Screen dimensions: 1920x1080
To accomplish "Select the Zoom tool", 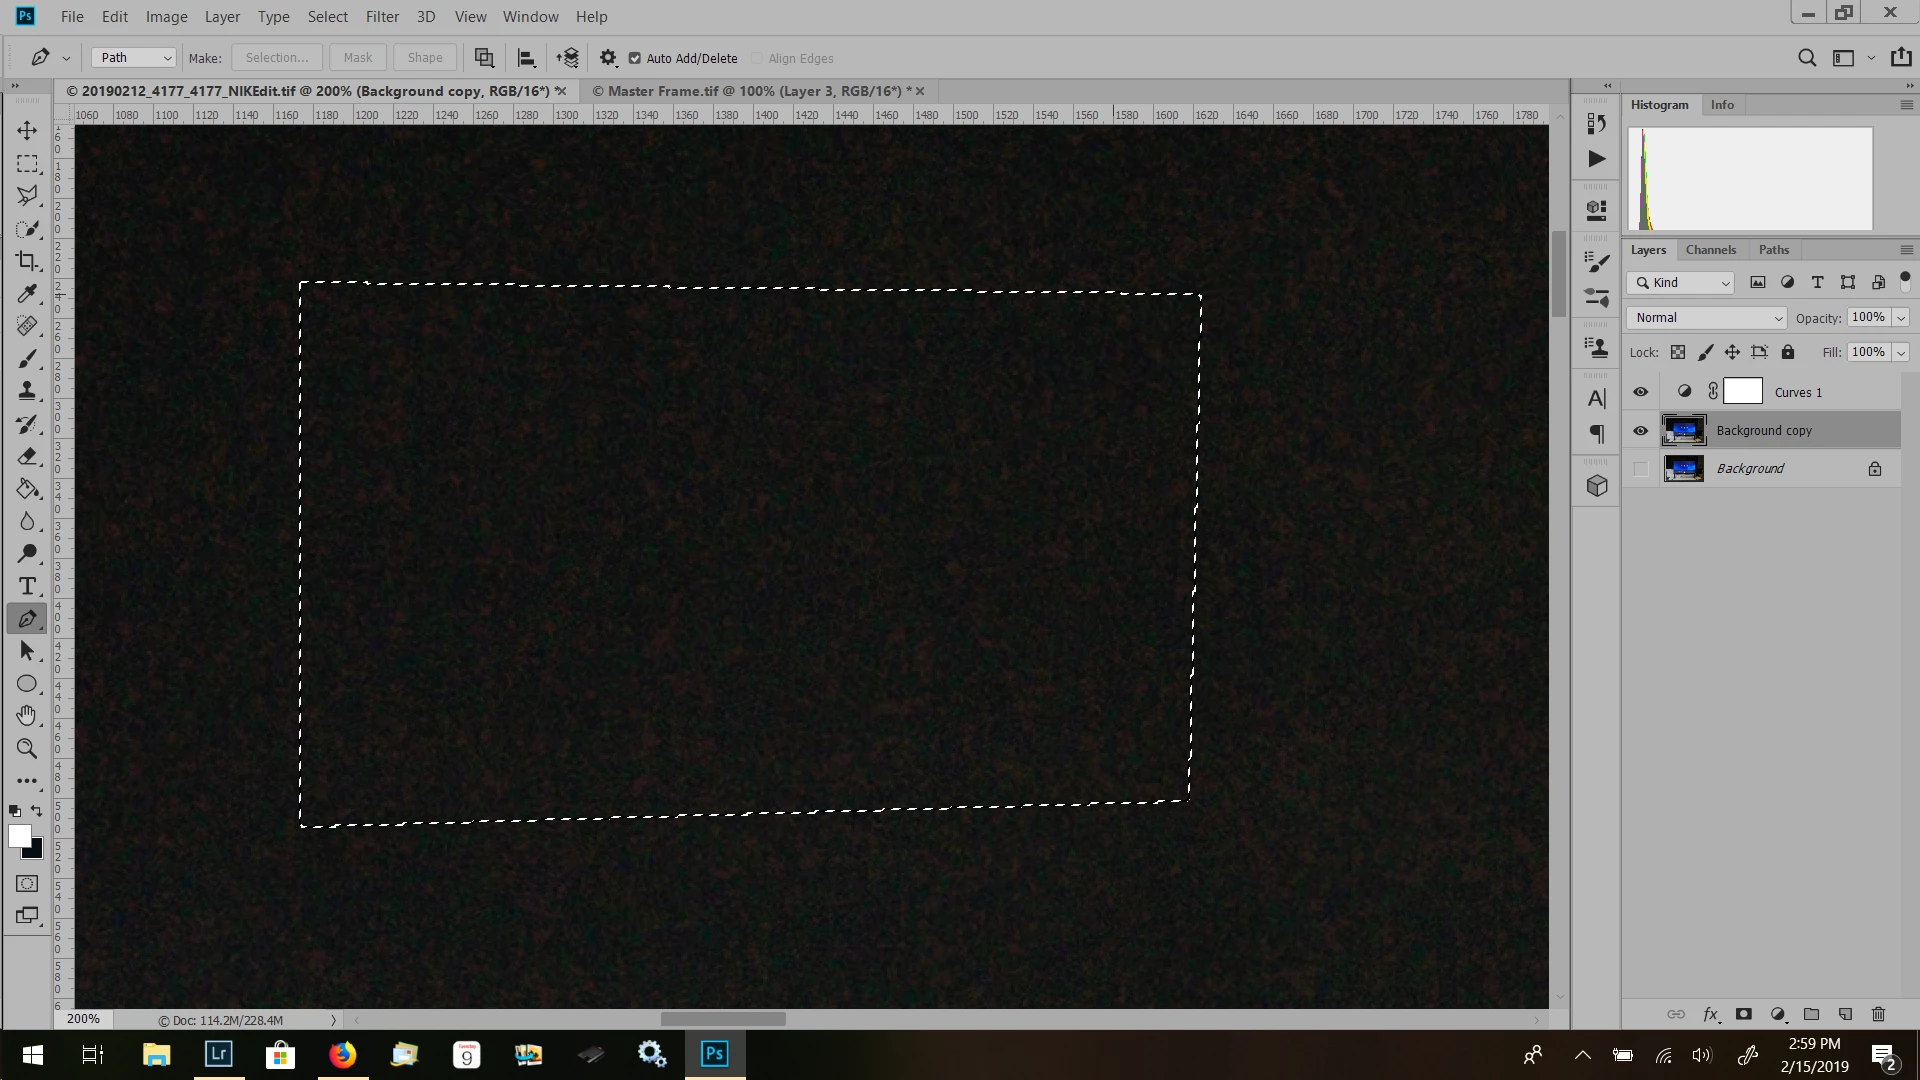I will [27, 749].
